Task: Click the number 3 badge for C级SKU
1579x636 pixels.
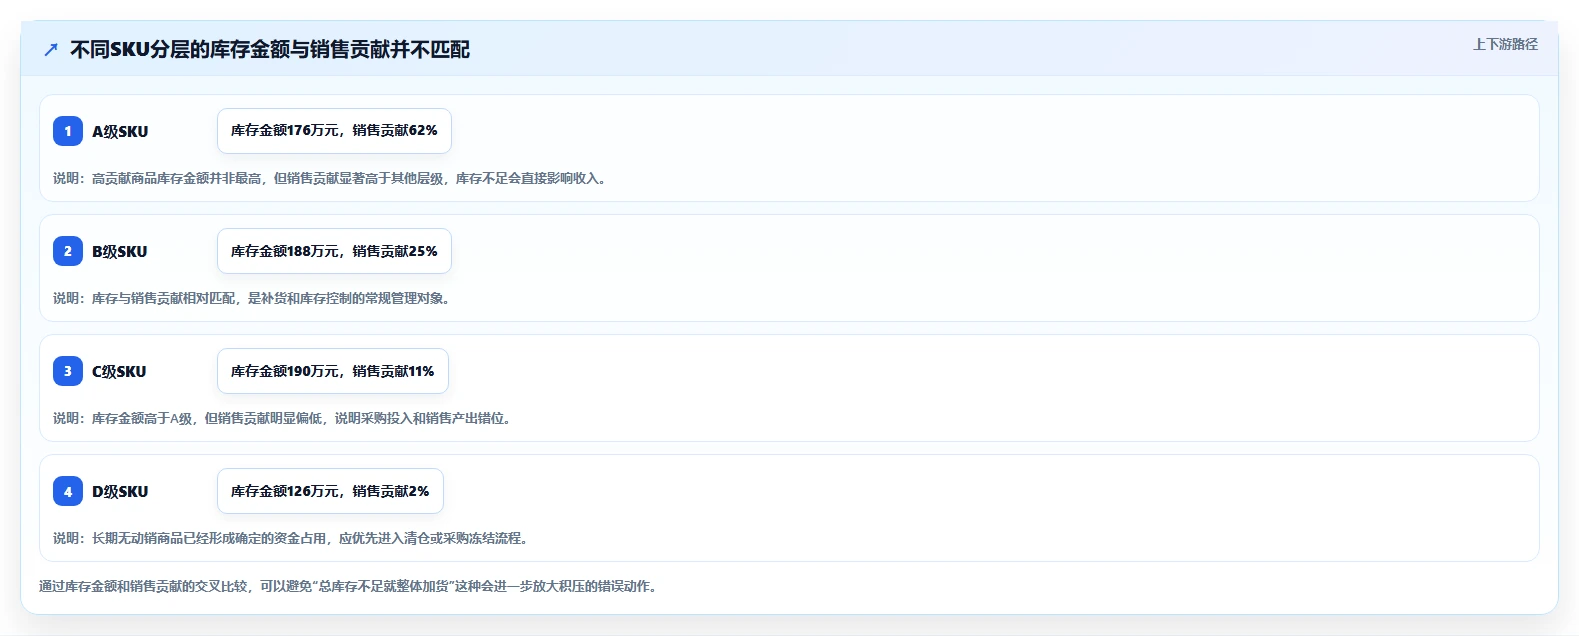Action: coord(68,371)
